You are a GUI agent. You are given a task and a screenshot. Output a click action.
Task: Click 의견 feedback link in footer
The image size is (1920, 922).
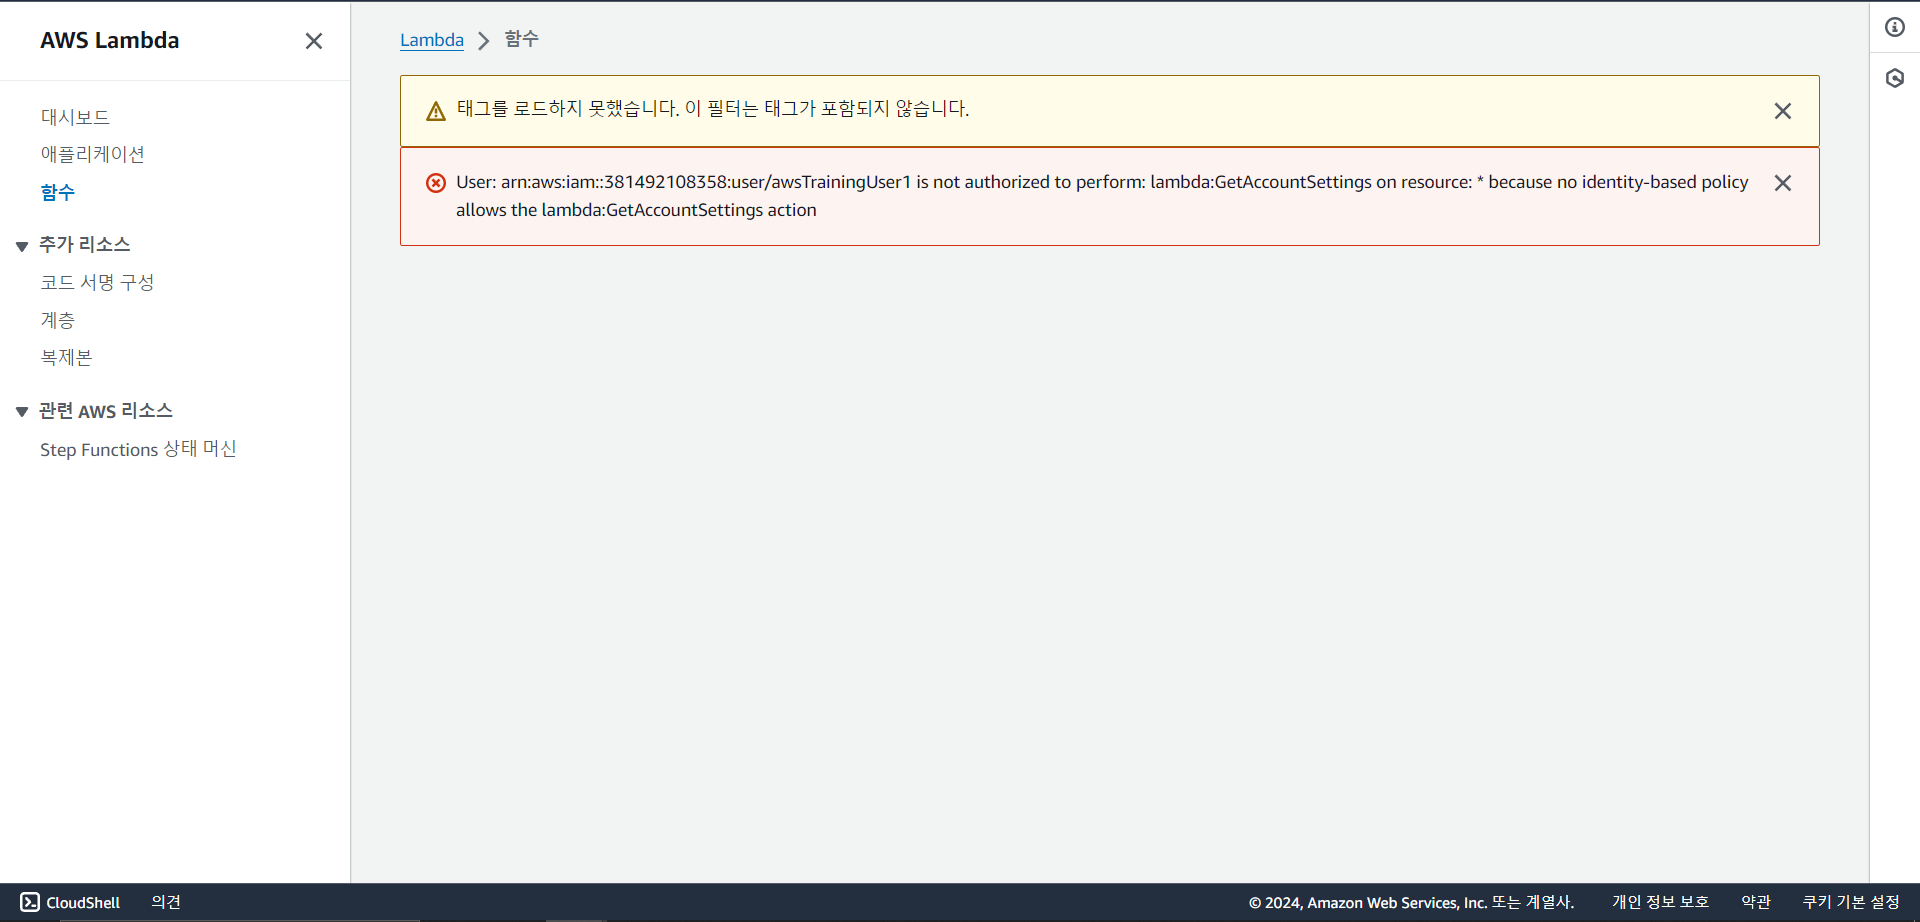tap(166, 902)
